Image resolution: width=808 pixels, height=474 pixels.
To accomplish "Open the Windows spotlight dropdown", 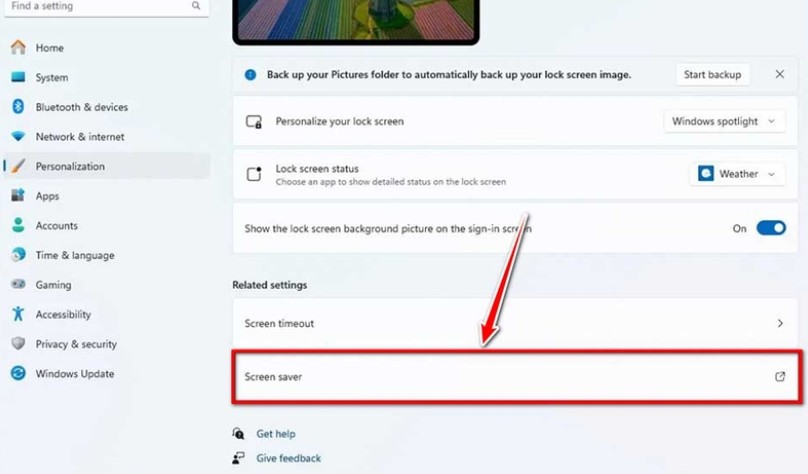I will [x=724, y=122].
